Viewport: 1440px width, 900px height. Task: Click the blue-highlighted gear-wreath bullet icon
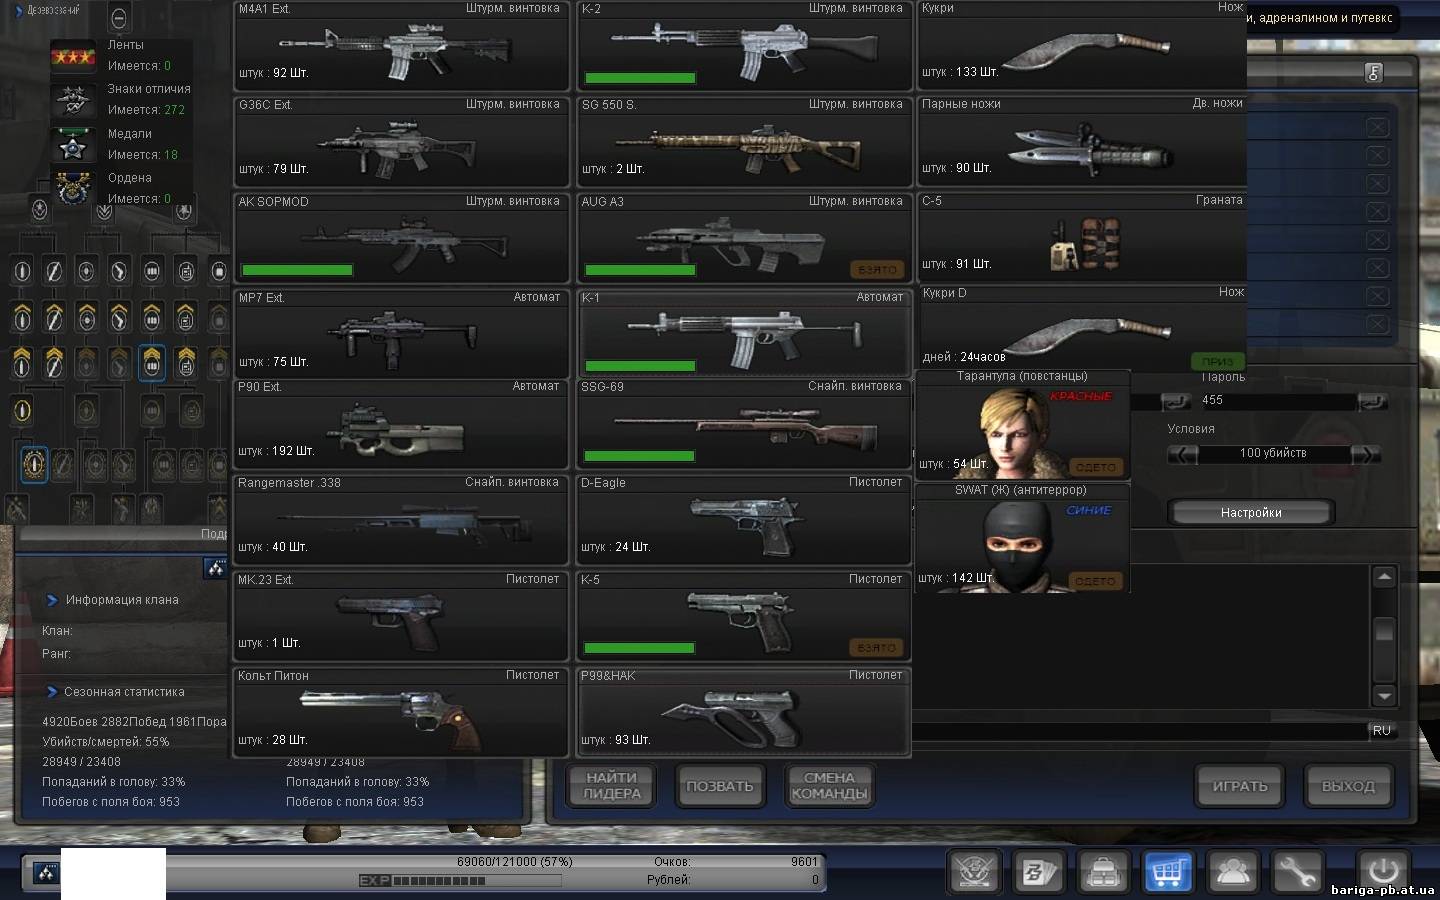pyautogui.click(x=35, y=465)
